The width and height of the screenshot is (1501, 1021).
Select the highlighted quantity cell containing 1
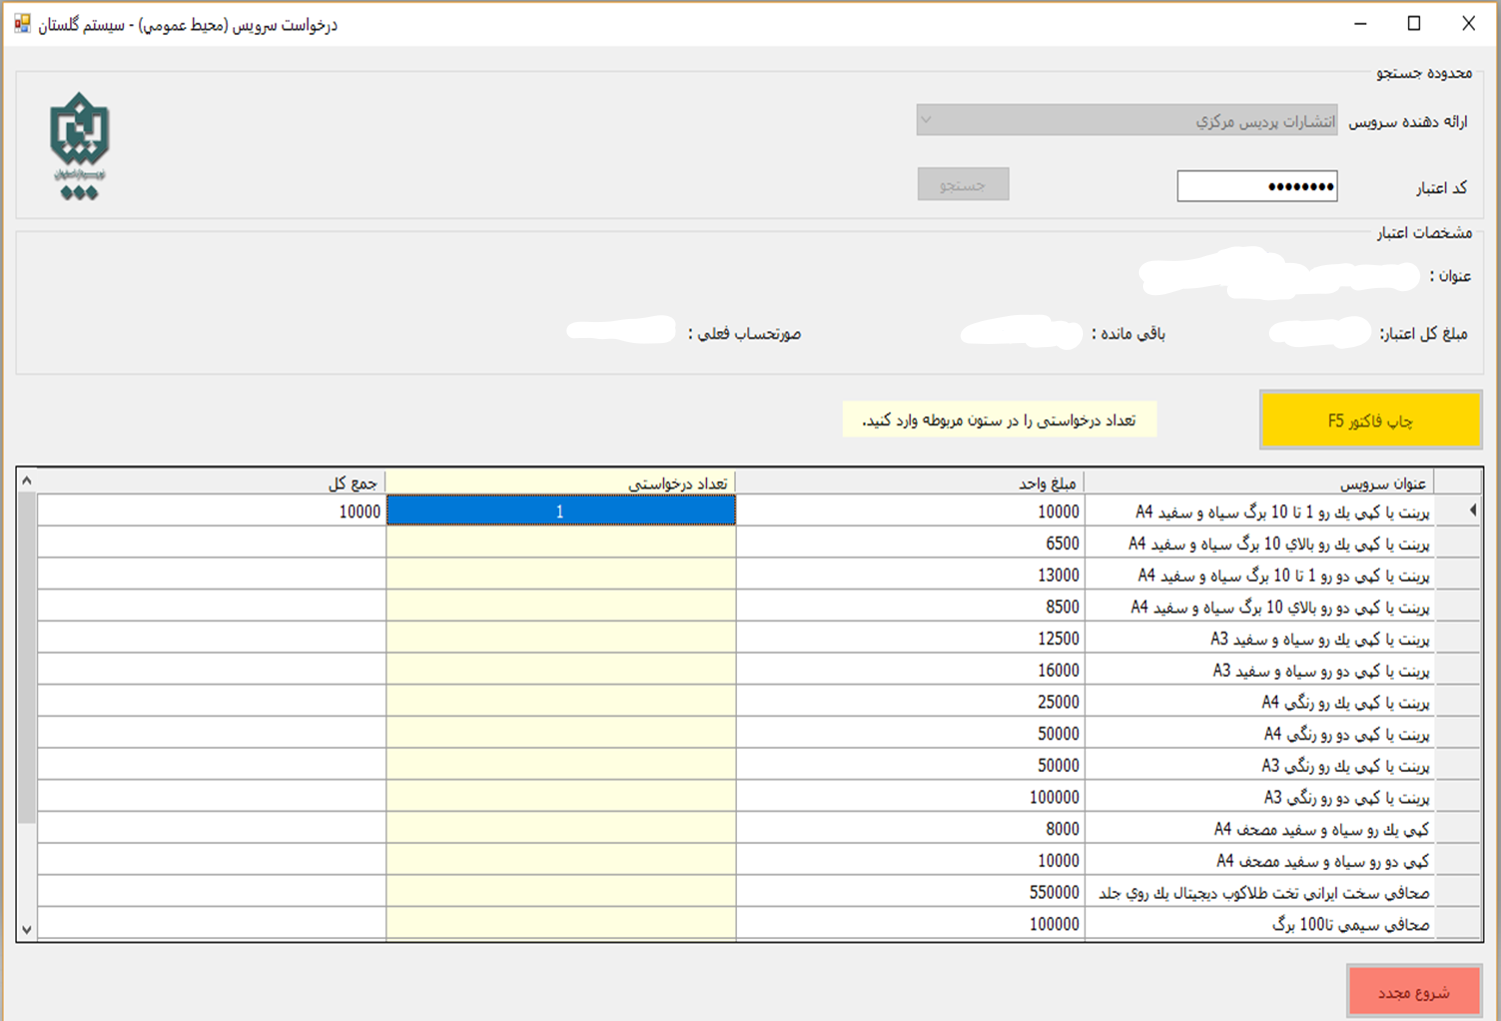[x=560, y=512]
